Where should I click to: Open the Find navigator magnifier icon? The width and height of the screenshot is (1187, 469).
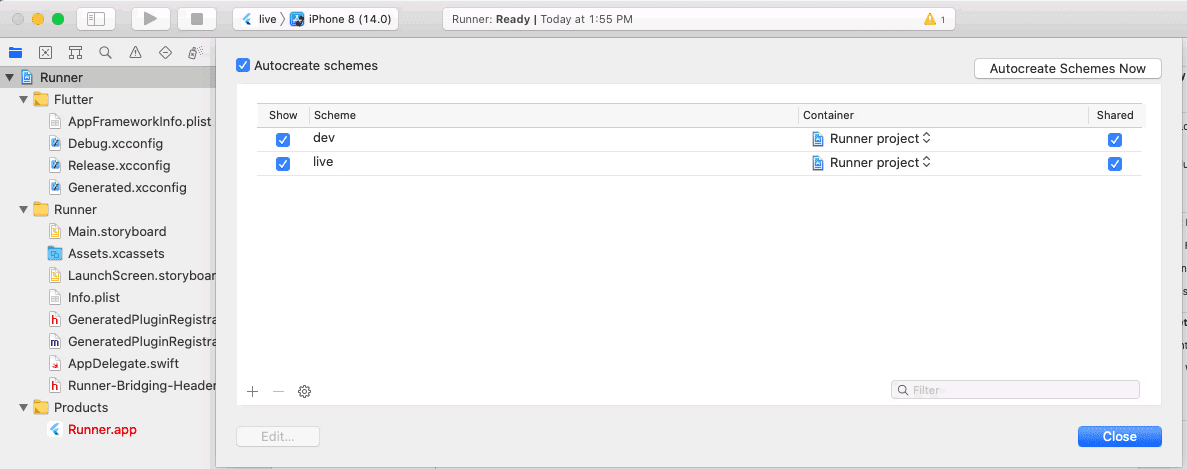105,52
